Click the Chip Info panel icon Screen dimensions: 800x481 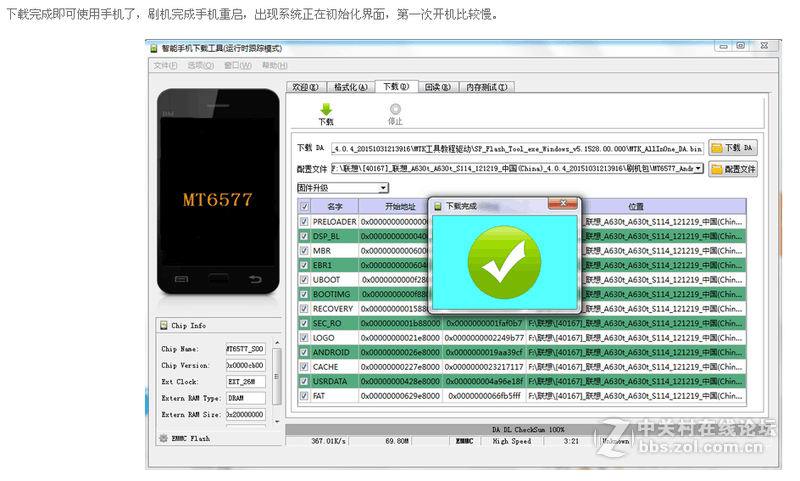(x=164, y=325)
